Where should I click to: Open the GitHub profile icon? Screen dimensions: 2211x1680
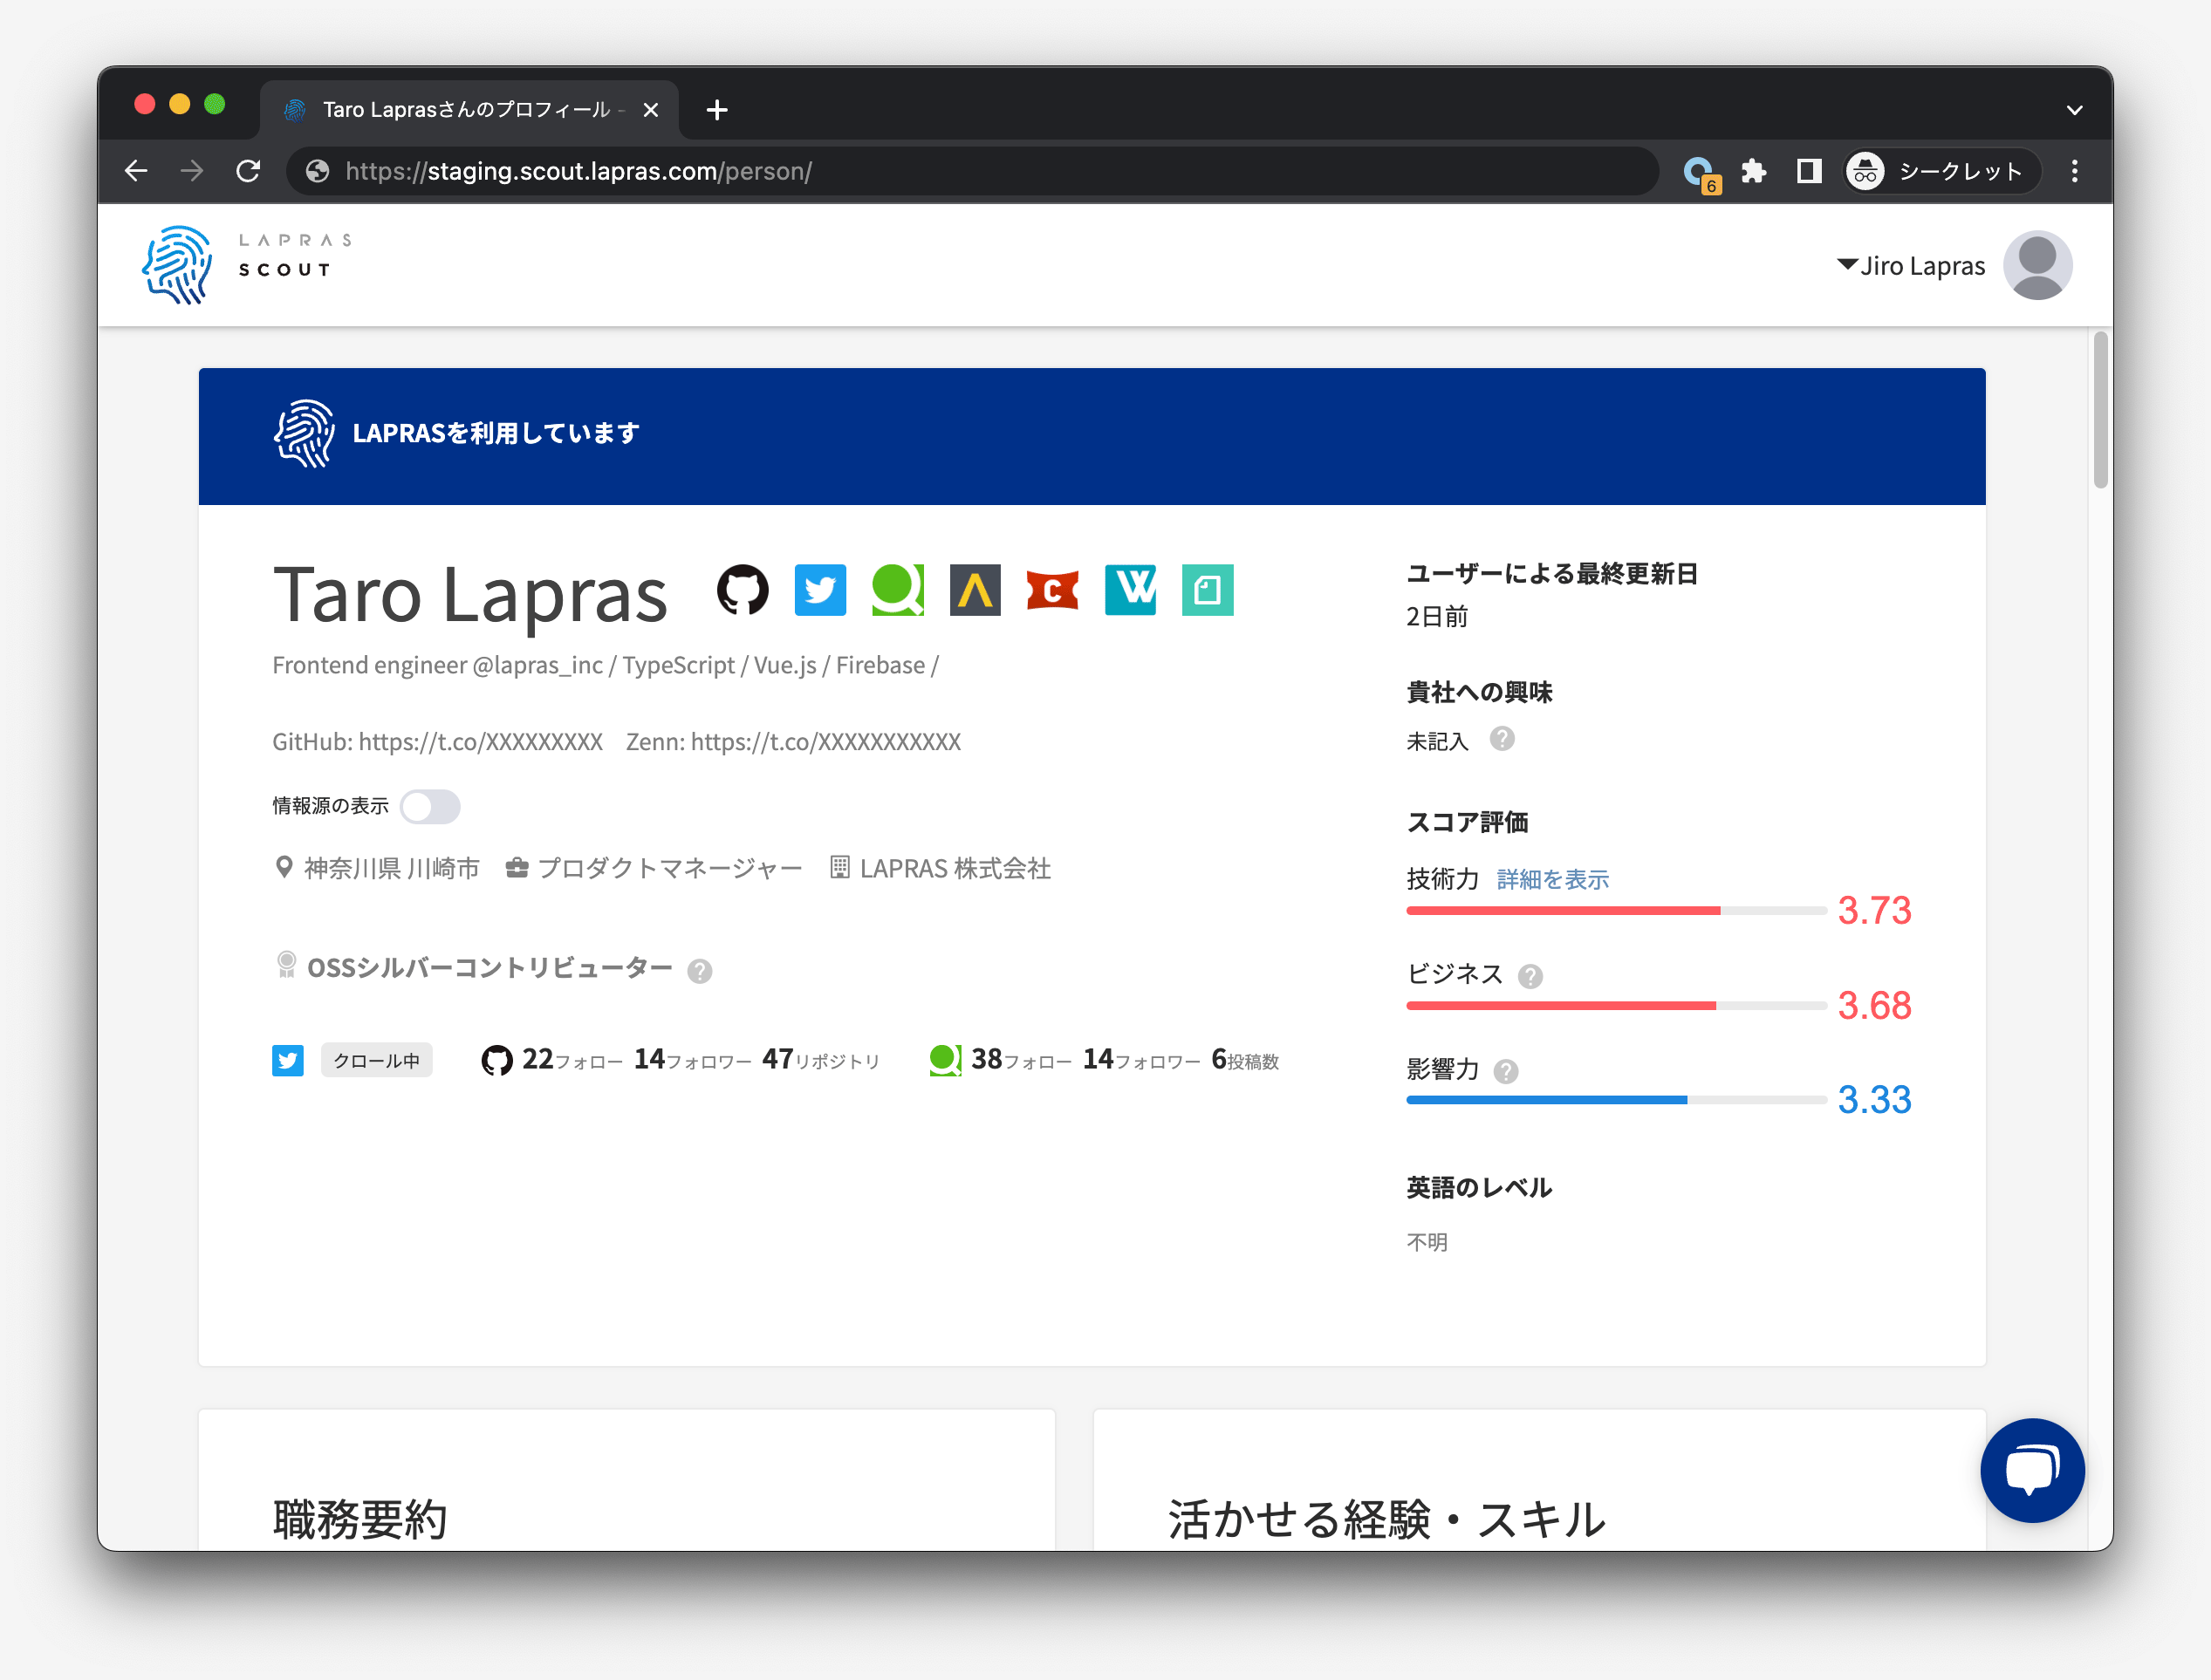[x=743, y=591]
